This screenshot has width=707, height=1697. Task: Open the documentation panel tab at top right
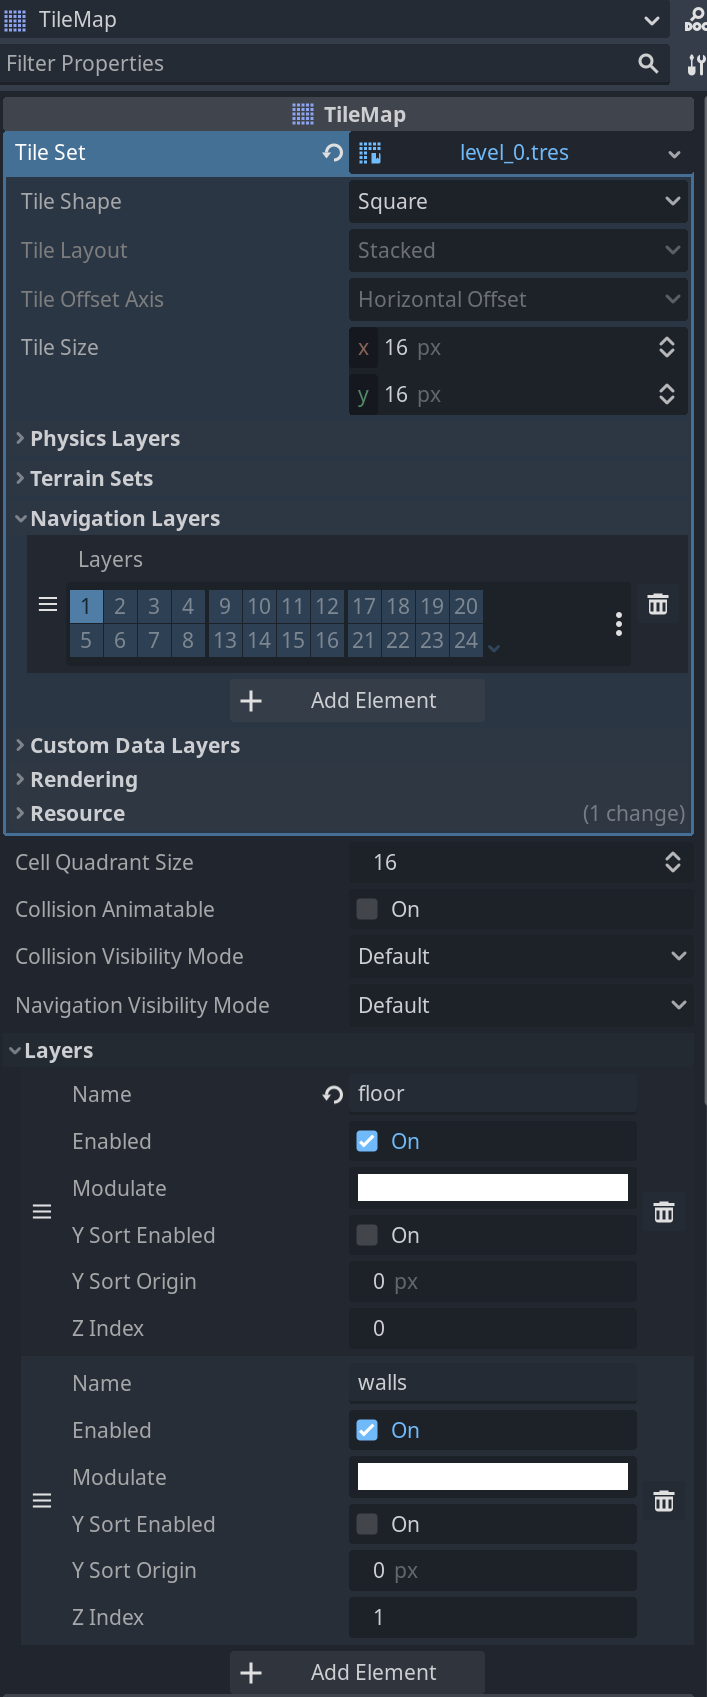point(695,20)
